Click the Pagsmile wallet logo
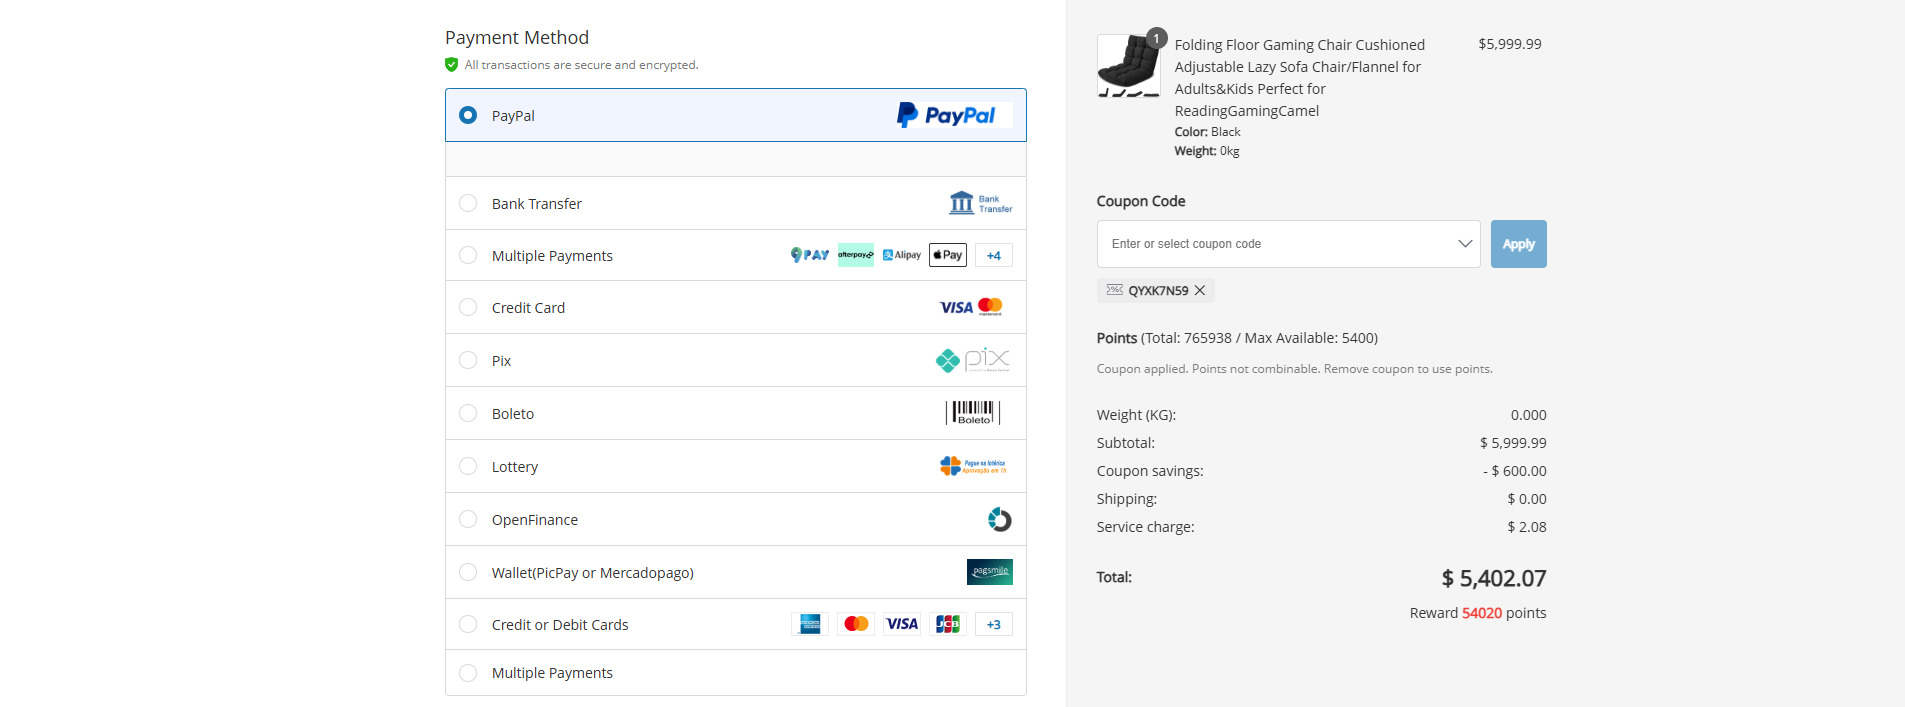 pyautogui.click(x=989, y=572)
